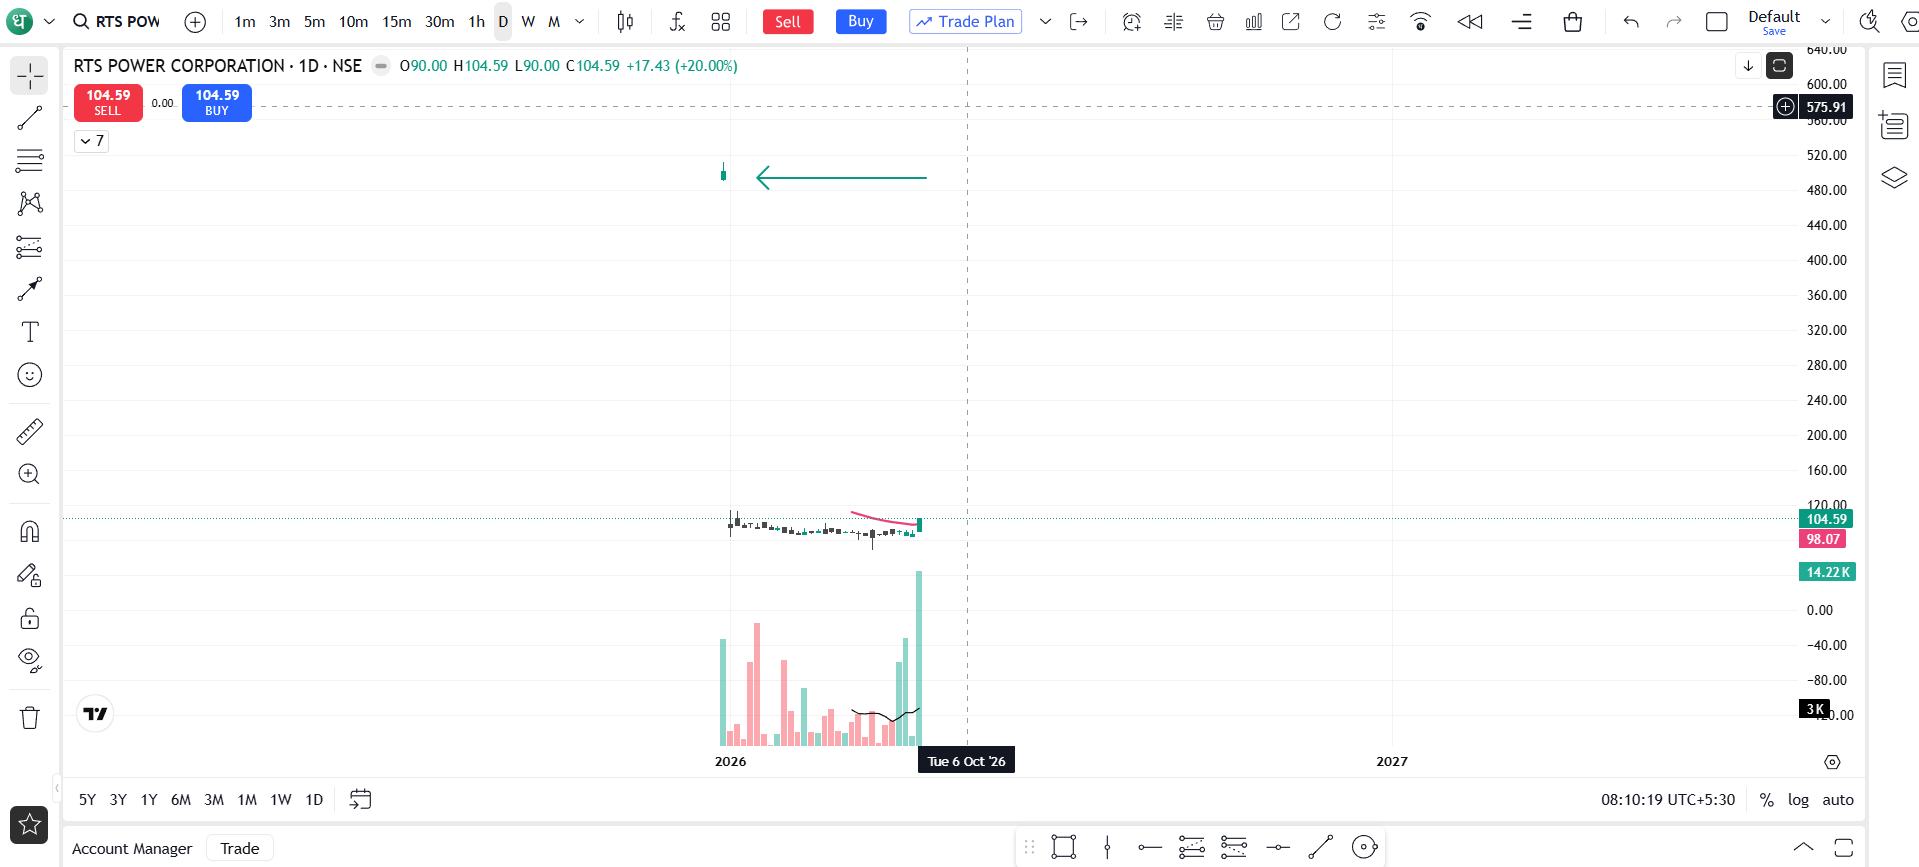Image resolution: width=1919 pixels, height=867 pixels.
Task: Open the Trade Plan button
Action: point(966,22)
